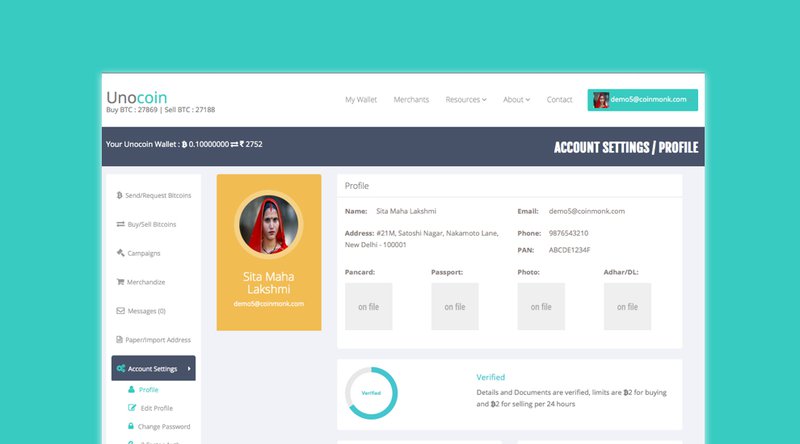
Task: Click the Photo on file box
Action: pyautogui.click(x=541, y=307)
